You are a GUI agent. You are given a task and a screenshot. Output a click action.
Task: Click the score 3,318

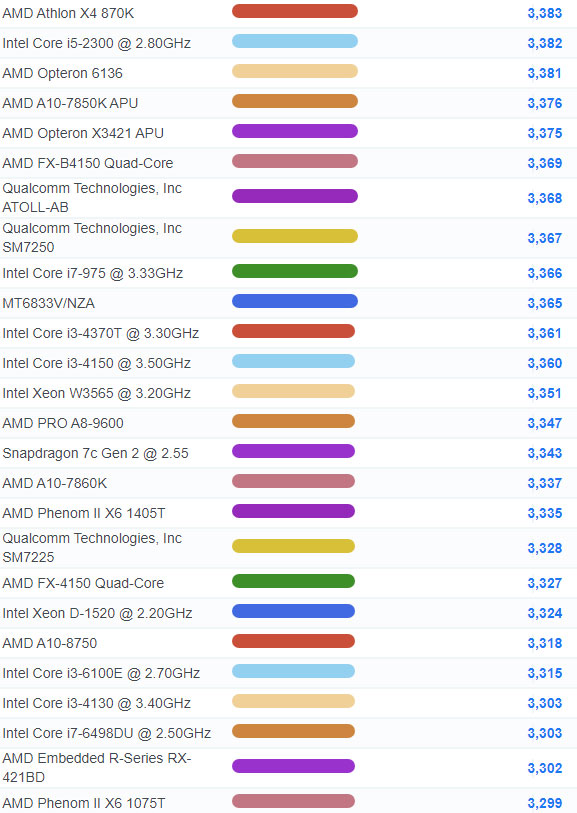click(x=545, y=643)
